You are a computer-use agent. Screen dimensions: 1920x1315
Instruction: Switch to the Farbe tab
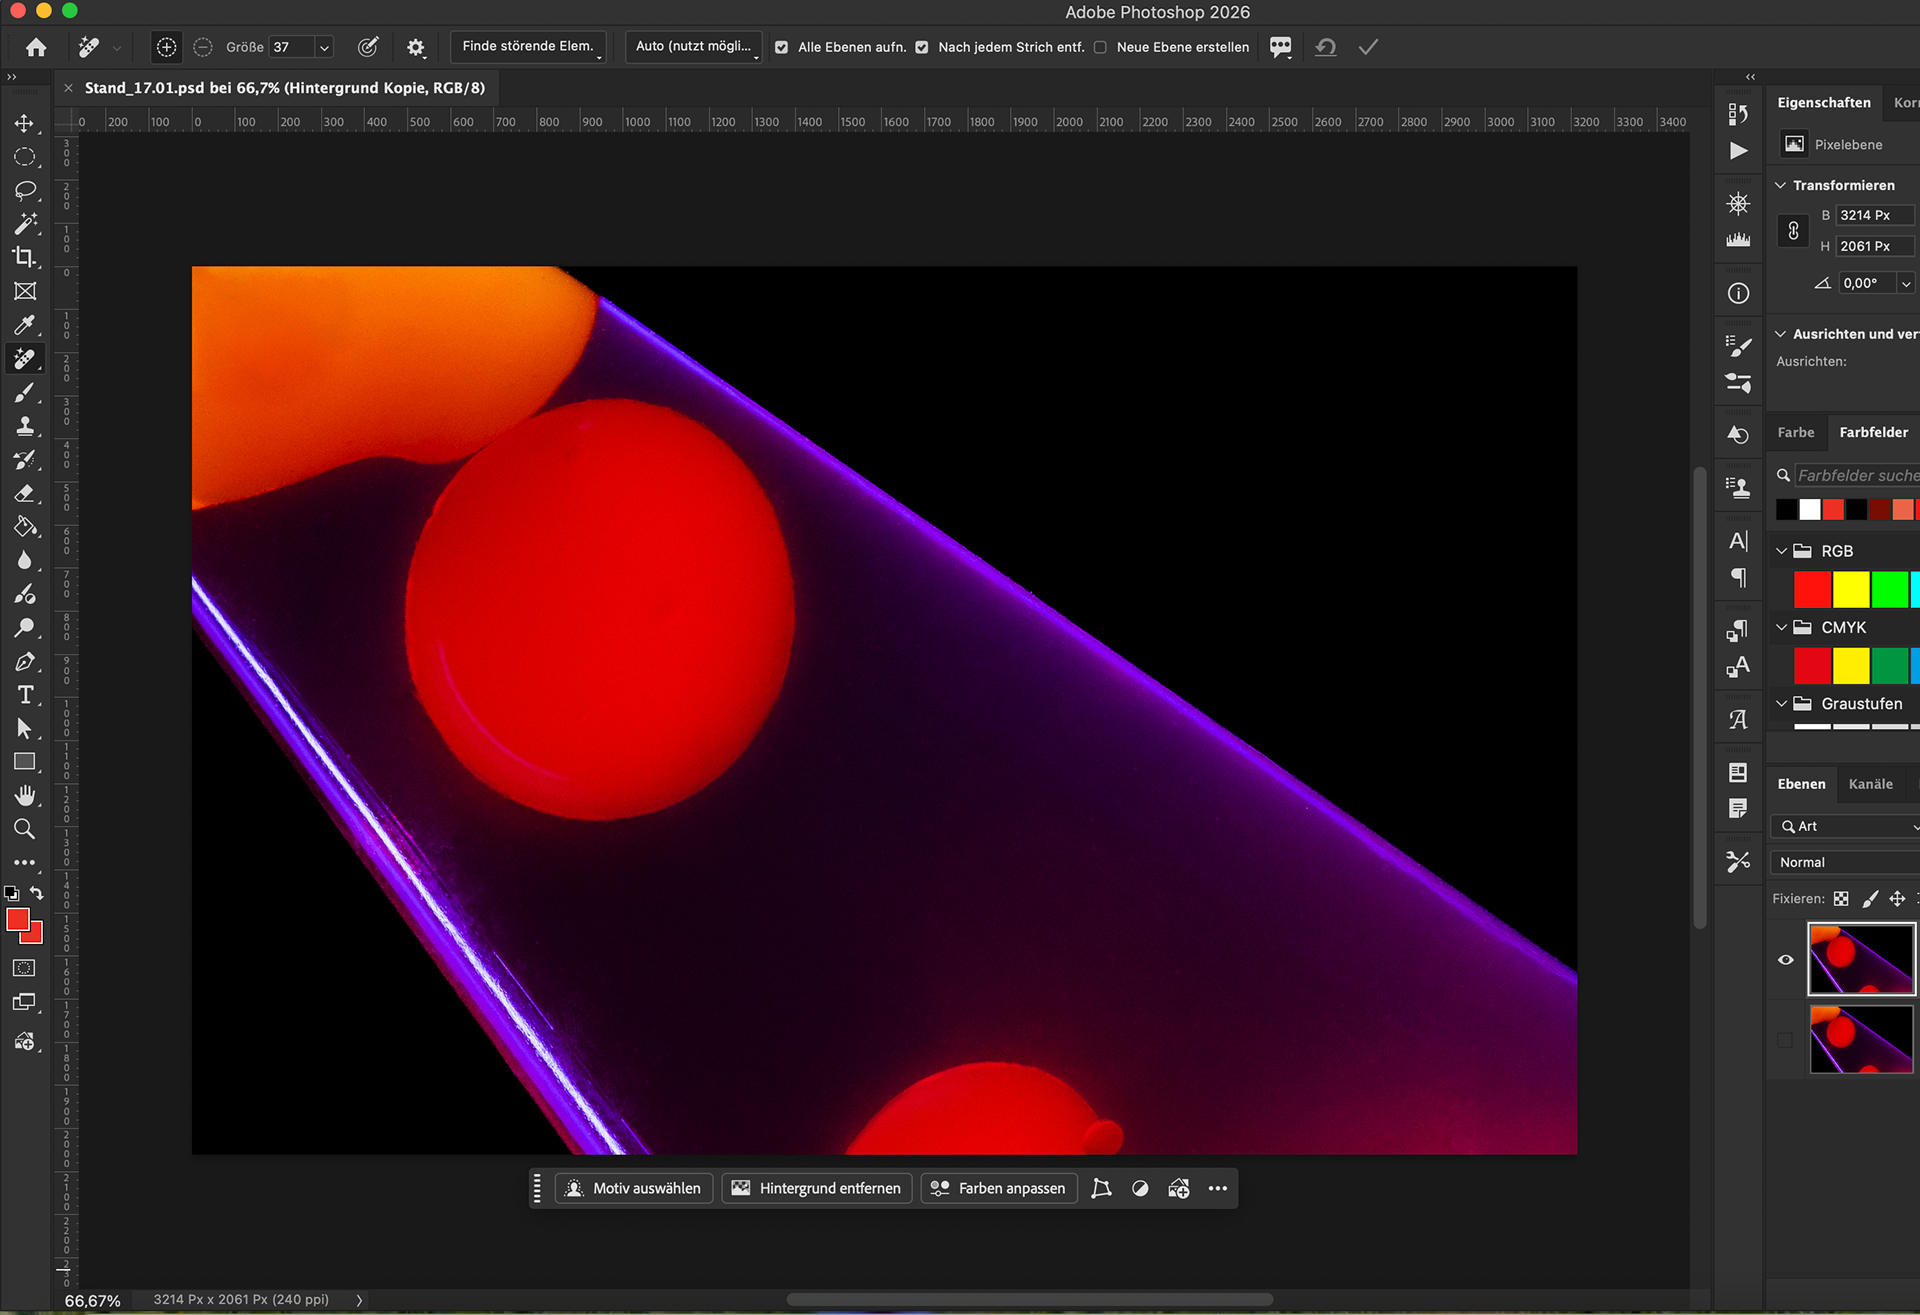[x=1795, y=432]
